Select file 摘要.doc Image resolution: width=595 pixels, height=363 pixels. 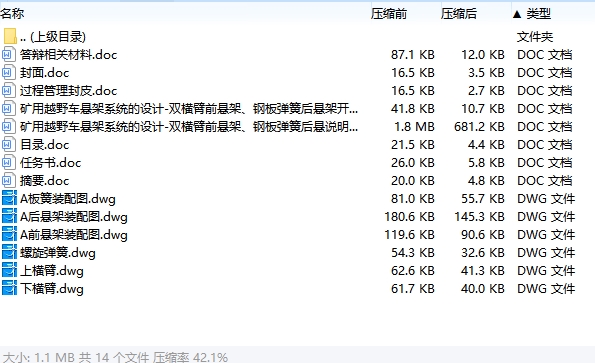[x=44, y=181]
